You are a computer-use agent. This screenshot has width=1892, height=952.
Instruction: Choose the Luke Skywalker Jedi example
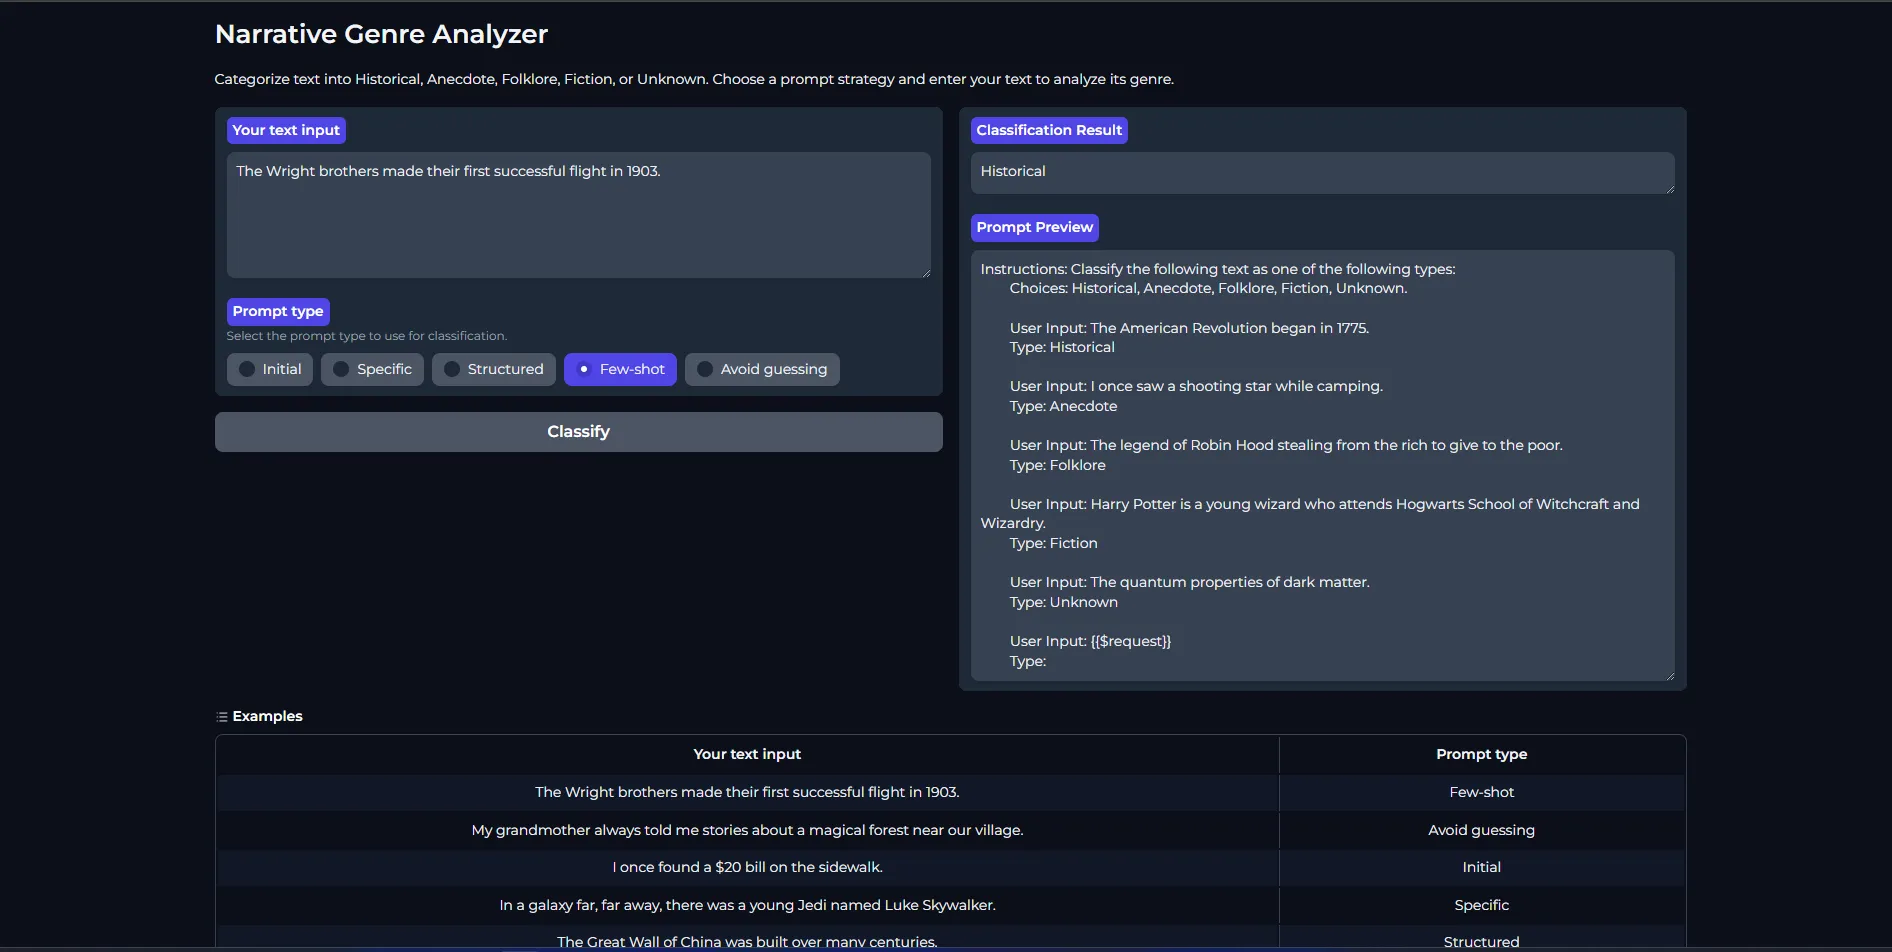pyautogui.click(x=746, y=905)
